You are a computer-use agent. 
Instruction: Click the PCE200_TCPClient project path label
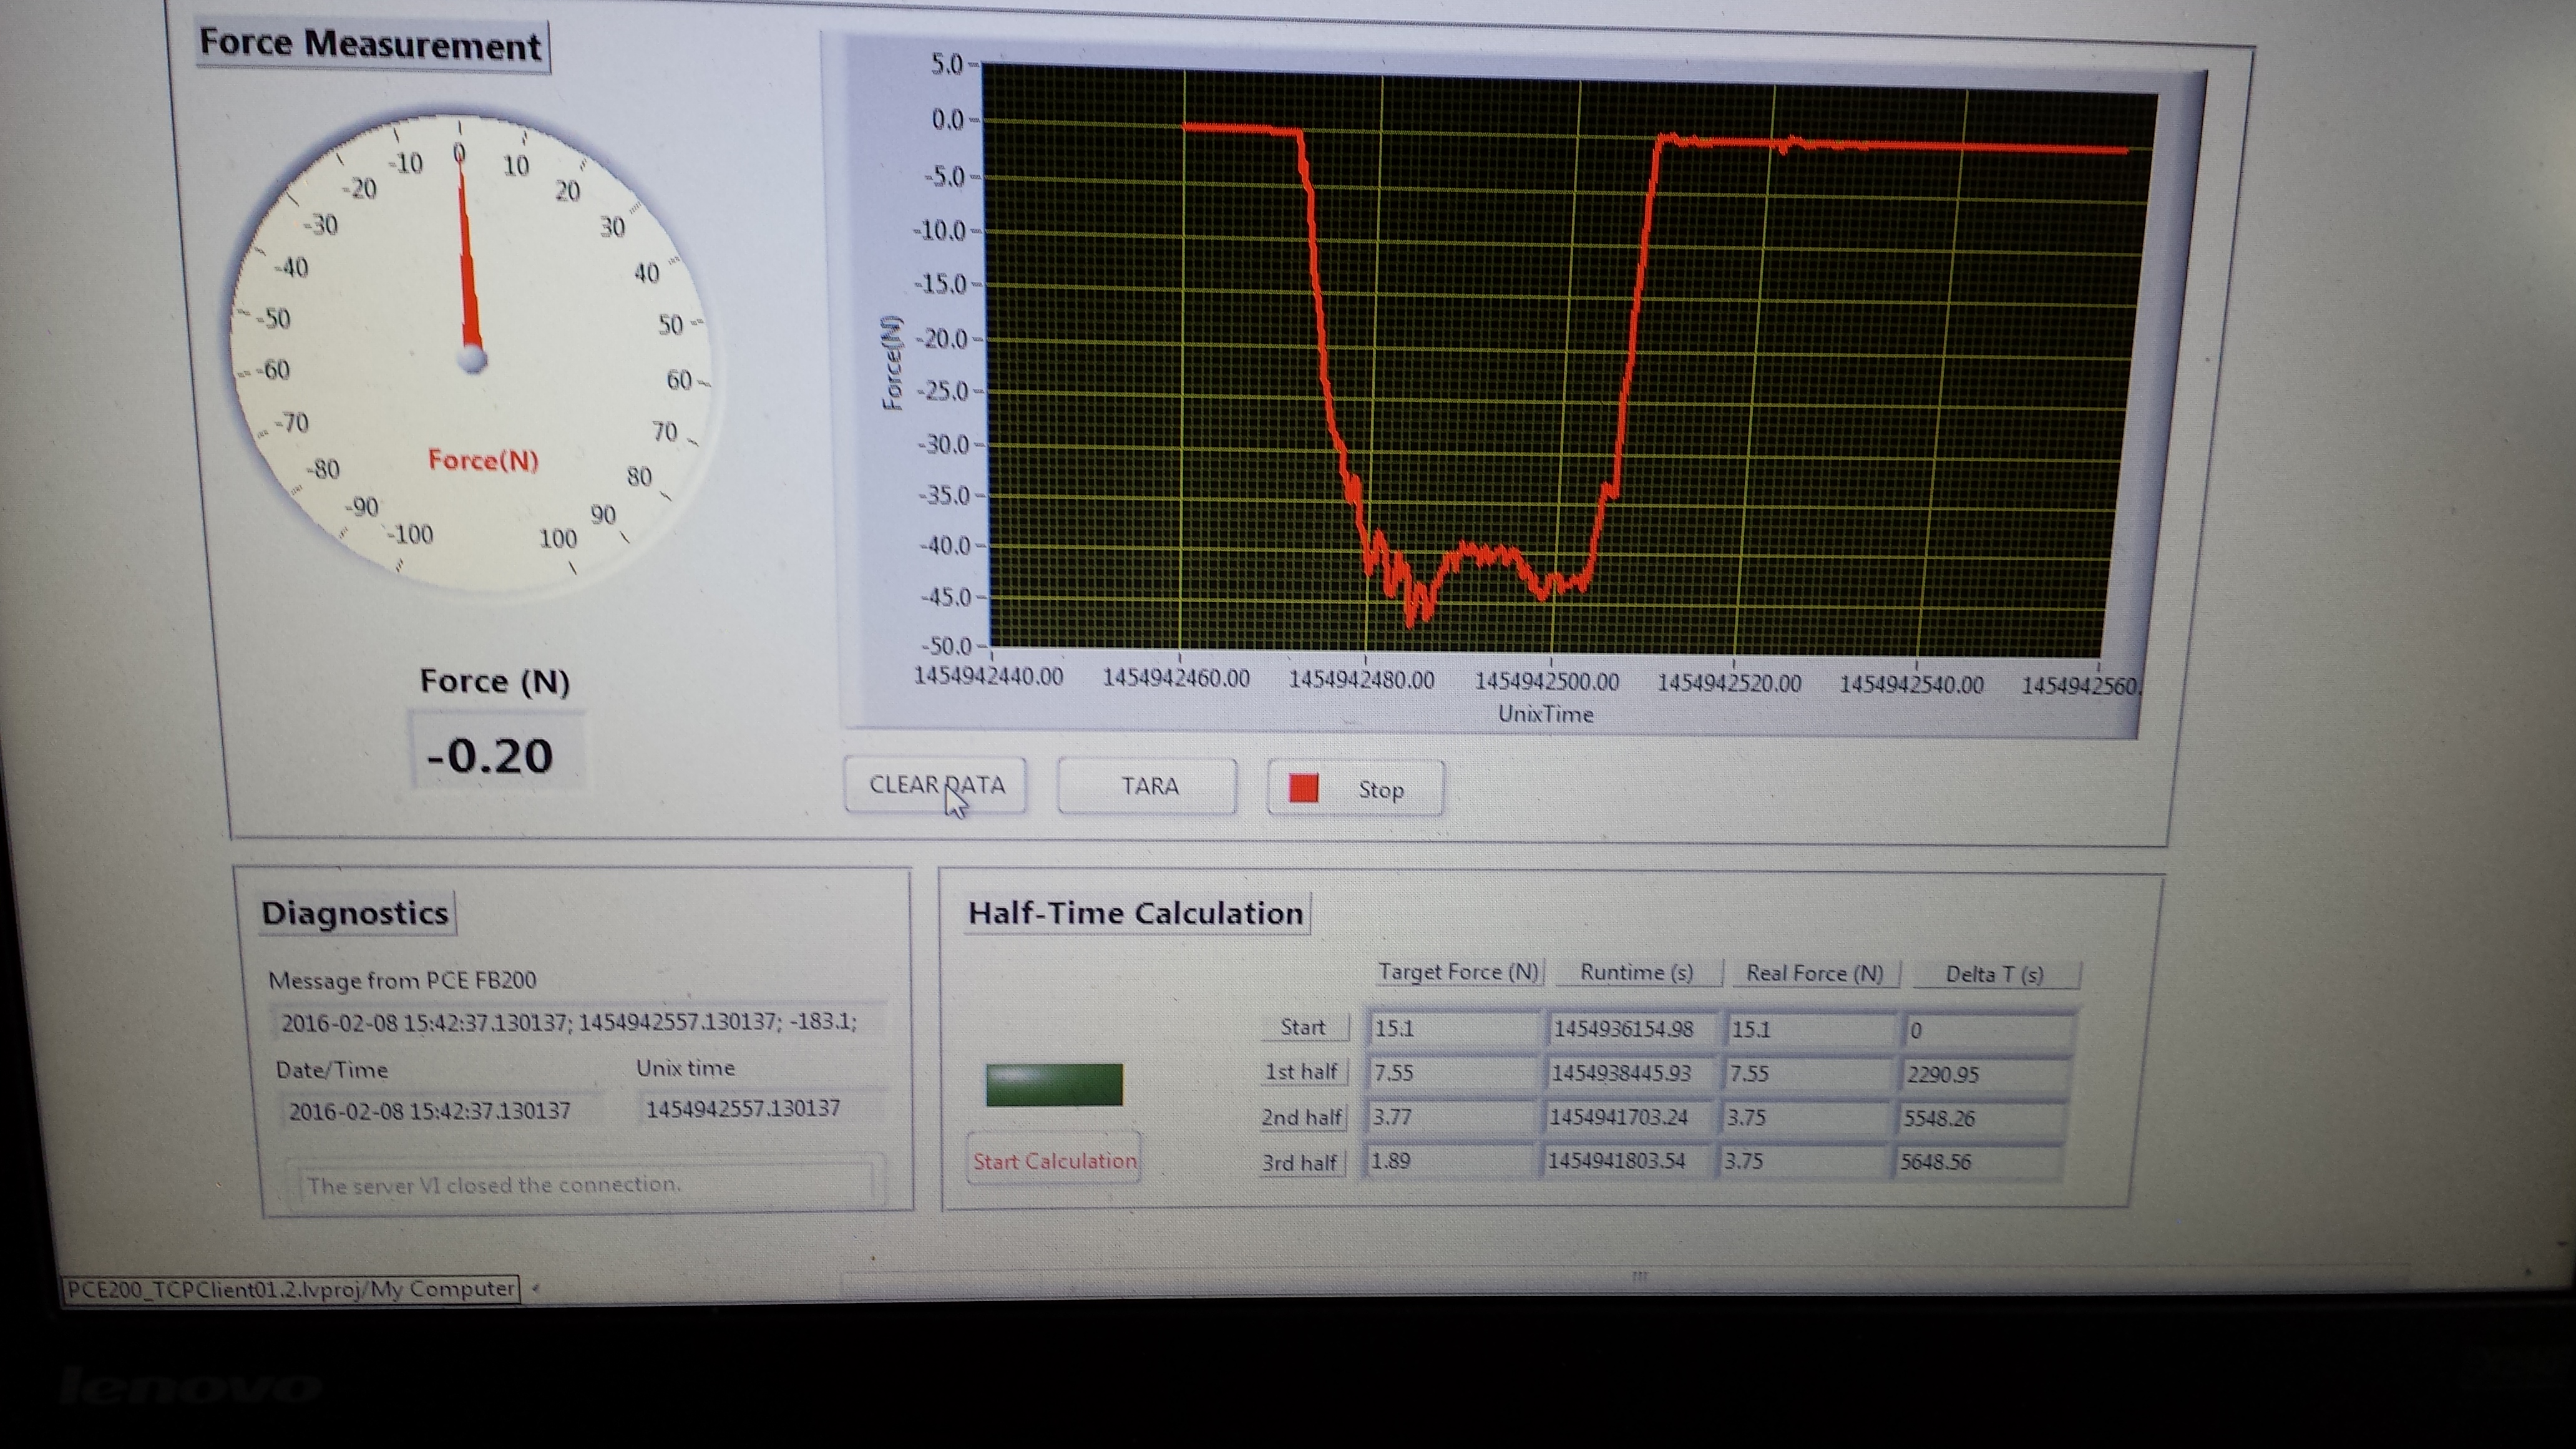tap(291, 1289)
